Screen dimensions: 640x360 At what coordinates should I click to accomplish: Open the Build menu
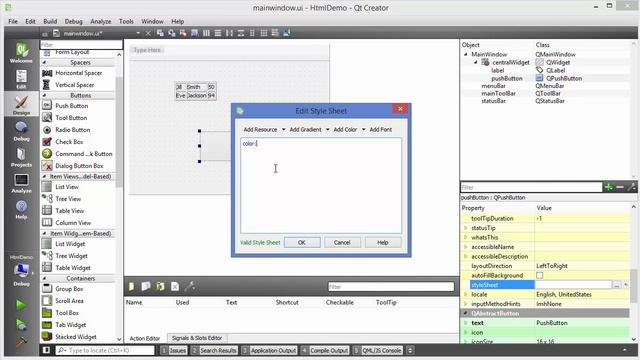coord(50,21)
